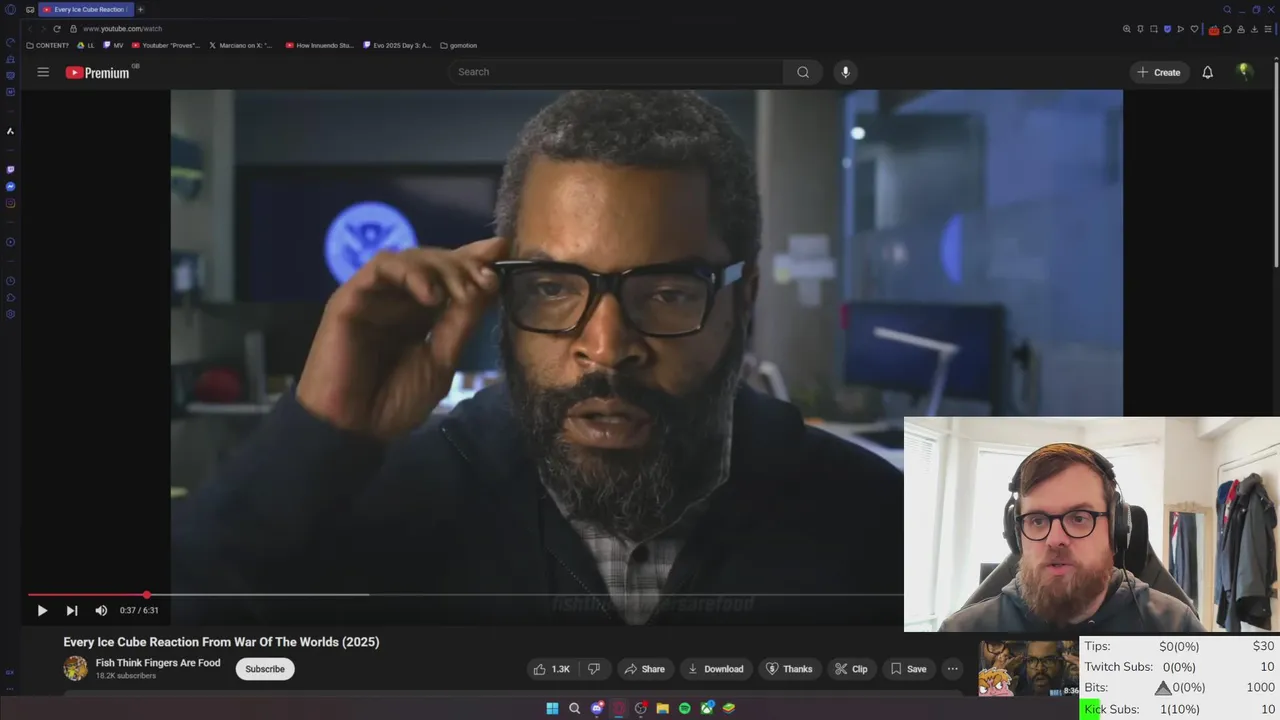The width and height of the screenshot is (1280, 720).
Task: Click the YouTube search magnifier button
Action: [803, 72]
